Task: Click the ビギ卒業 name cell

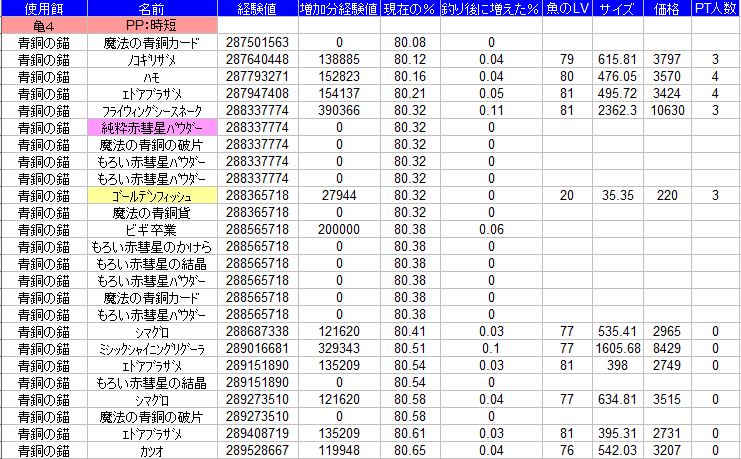Action: (x=151, y=229)
